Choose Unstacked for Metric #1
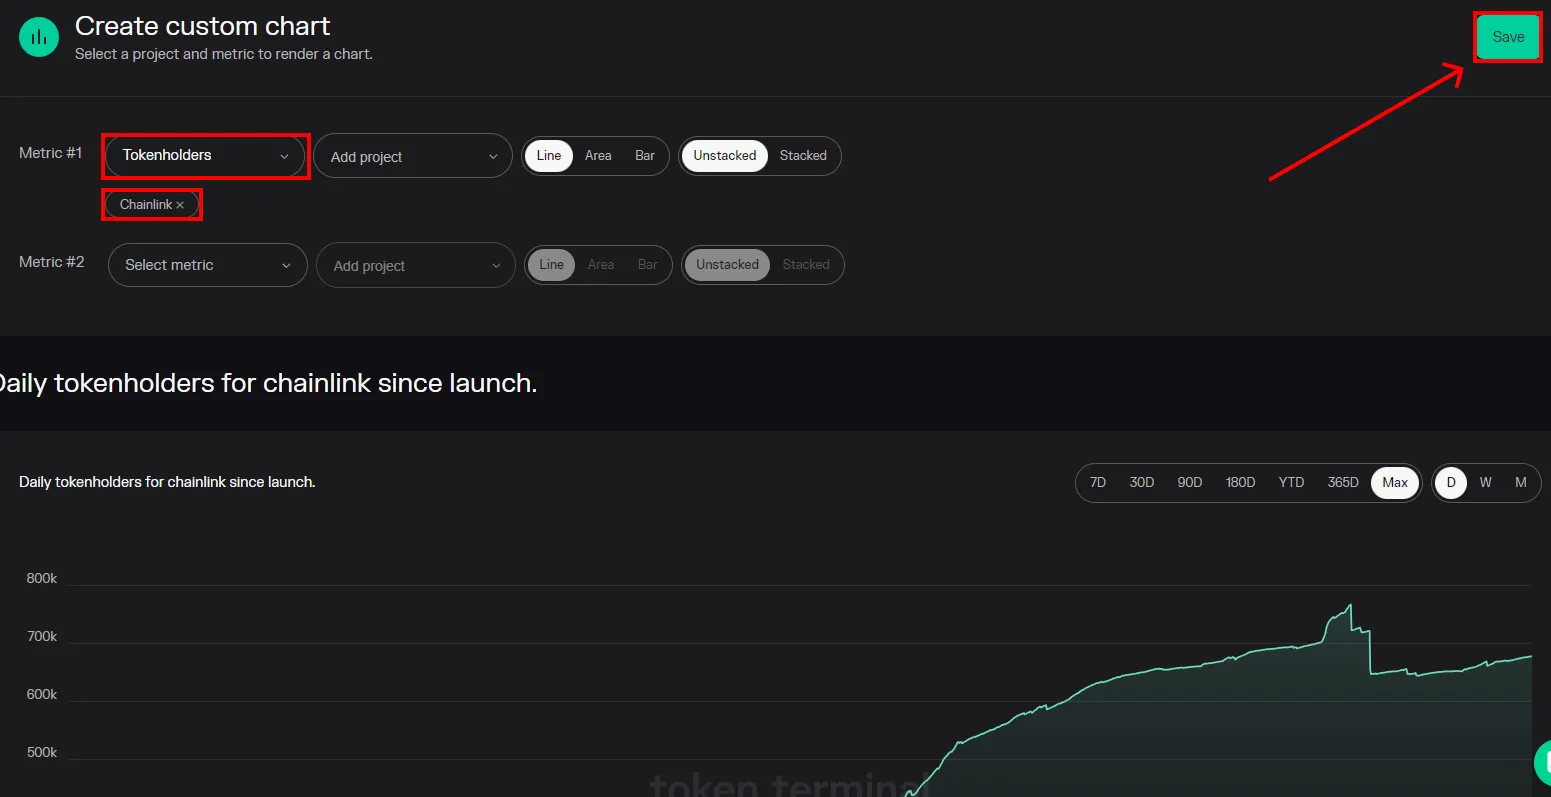Screen dimensions: 1551x797 tap(725, 156)
